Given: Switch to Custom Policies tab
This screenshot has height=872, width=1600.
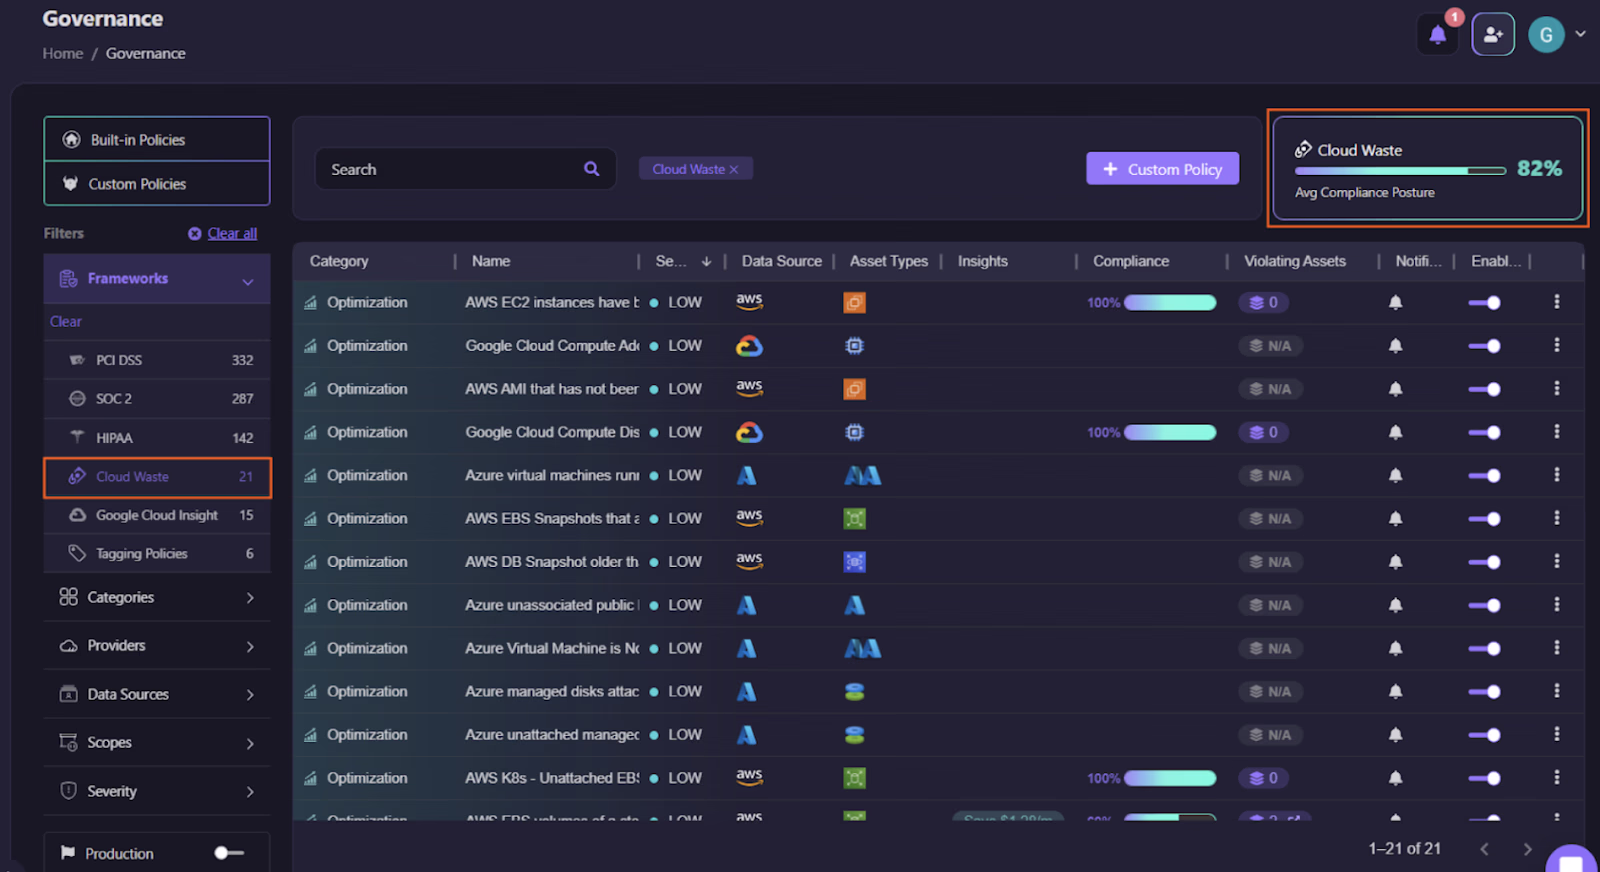Looking at the screenshot, I should pos(157,184).
